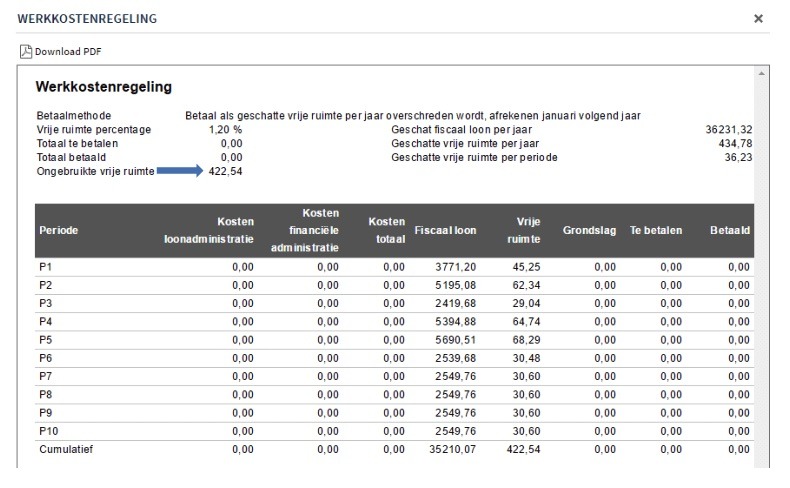Click the Werkkostenregeling report heading

click(104, 87)
